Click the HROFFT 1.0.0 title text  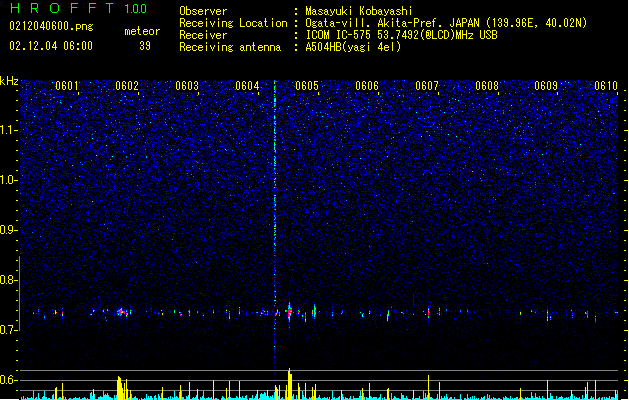point(79,8)
